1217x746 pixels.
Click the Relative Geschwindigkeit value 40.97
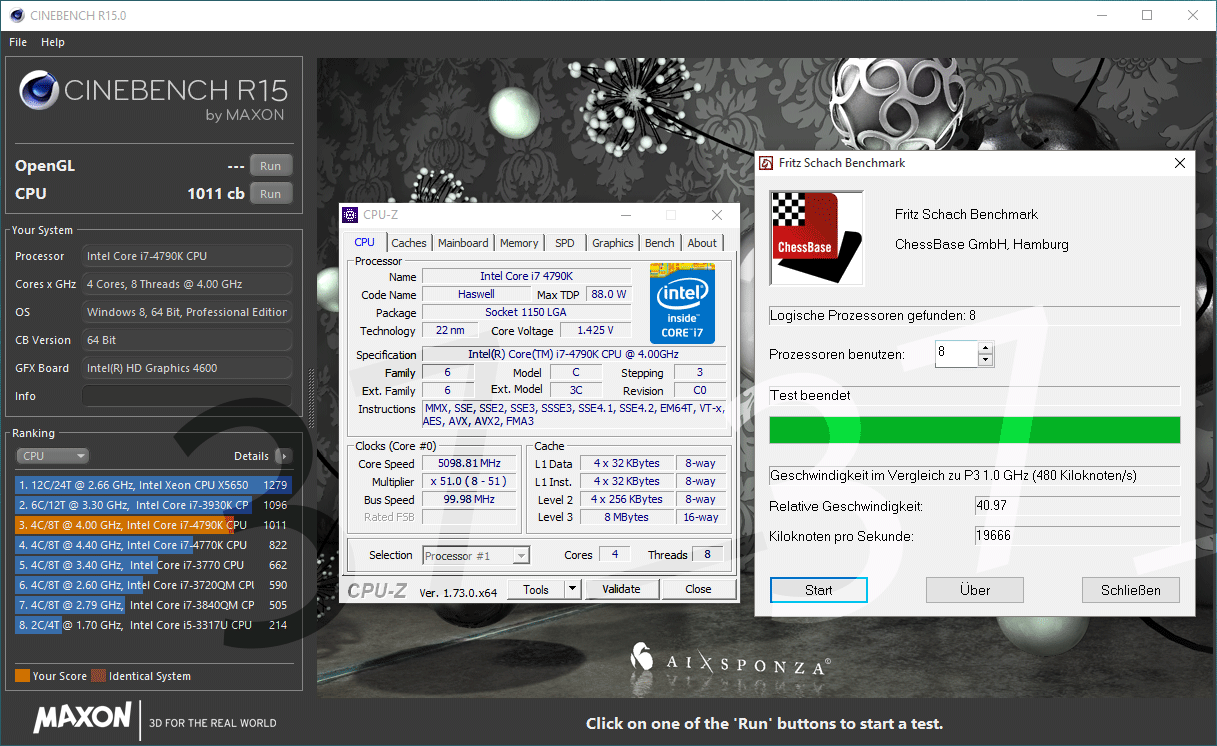pos(1077,506)
